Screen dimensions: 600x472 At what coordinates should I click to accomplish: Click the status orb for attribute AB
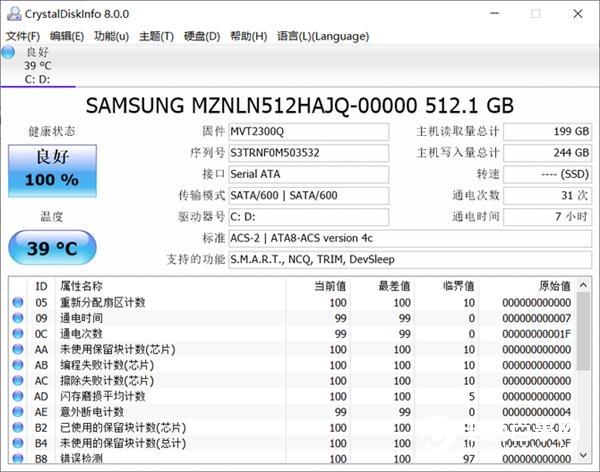18,365
